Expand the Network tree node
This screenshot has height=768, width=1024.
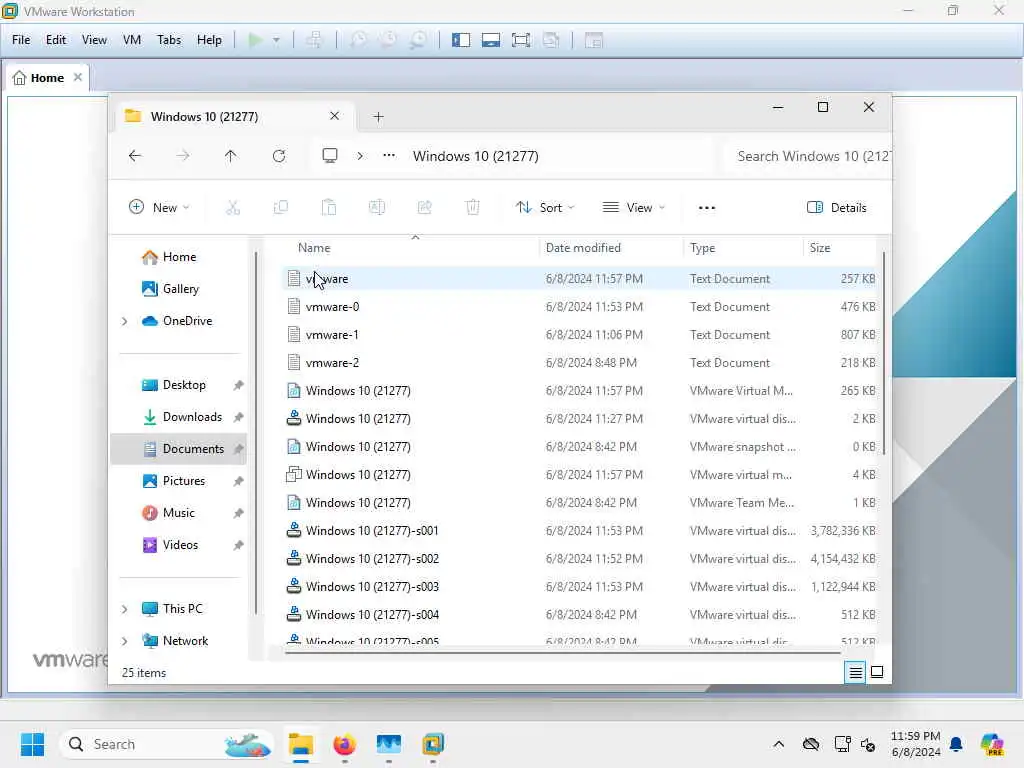[x=125, y=641]
